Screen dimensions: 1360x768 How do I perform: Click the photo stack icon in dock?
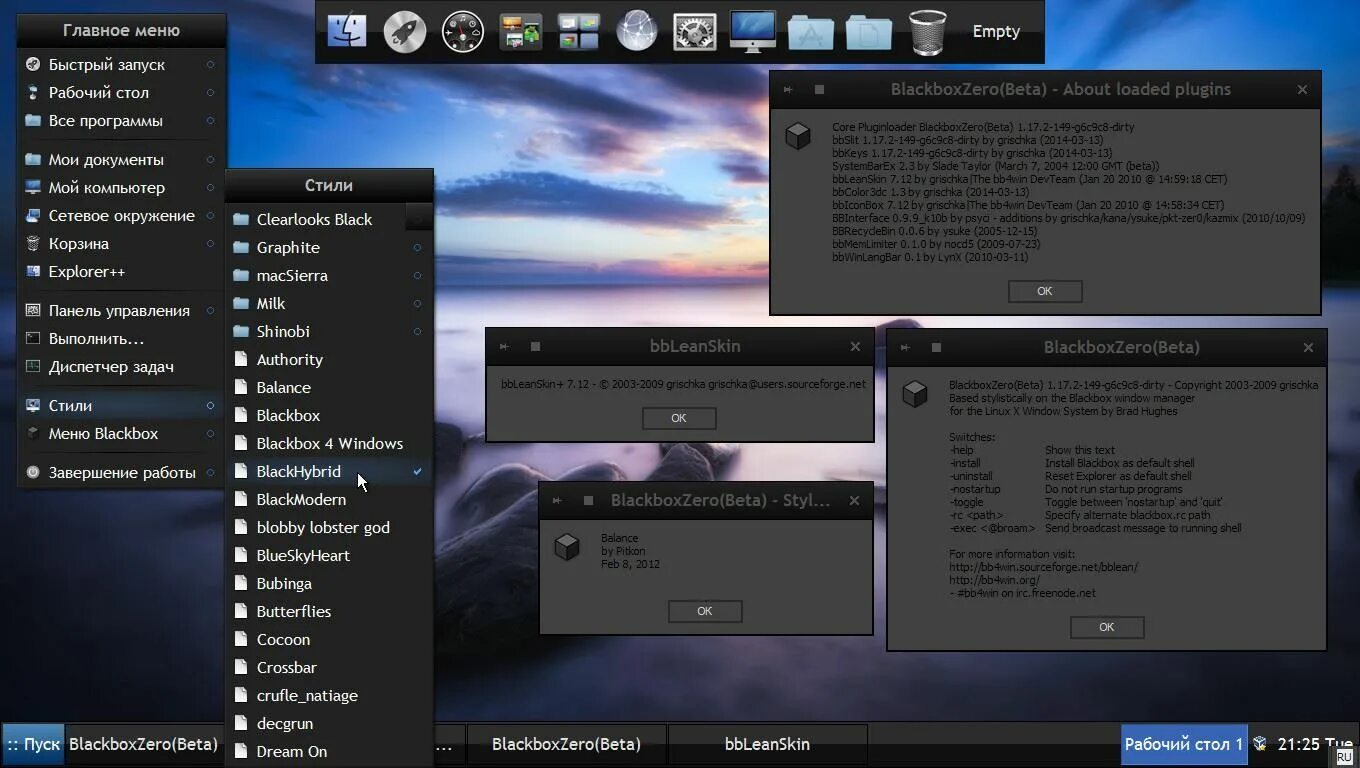pyautogui.click(x=521, y=32)
